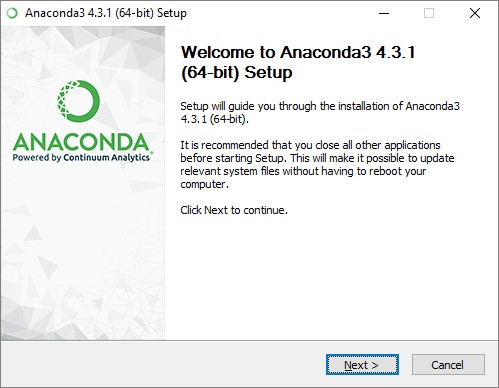This screenshot has height=388, width=499.
Task: Click the grey footer bar left of Next
Action: pyautogui.click(x=163, y=364)
